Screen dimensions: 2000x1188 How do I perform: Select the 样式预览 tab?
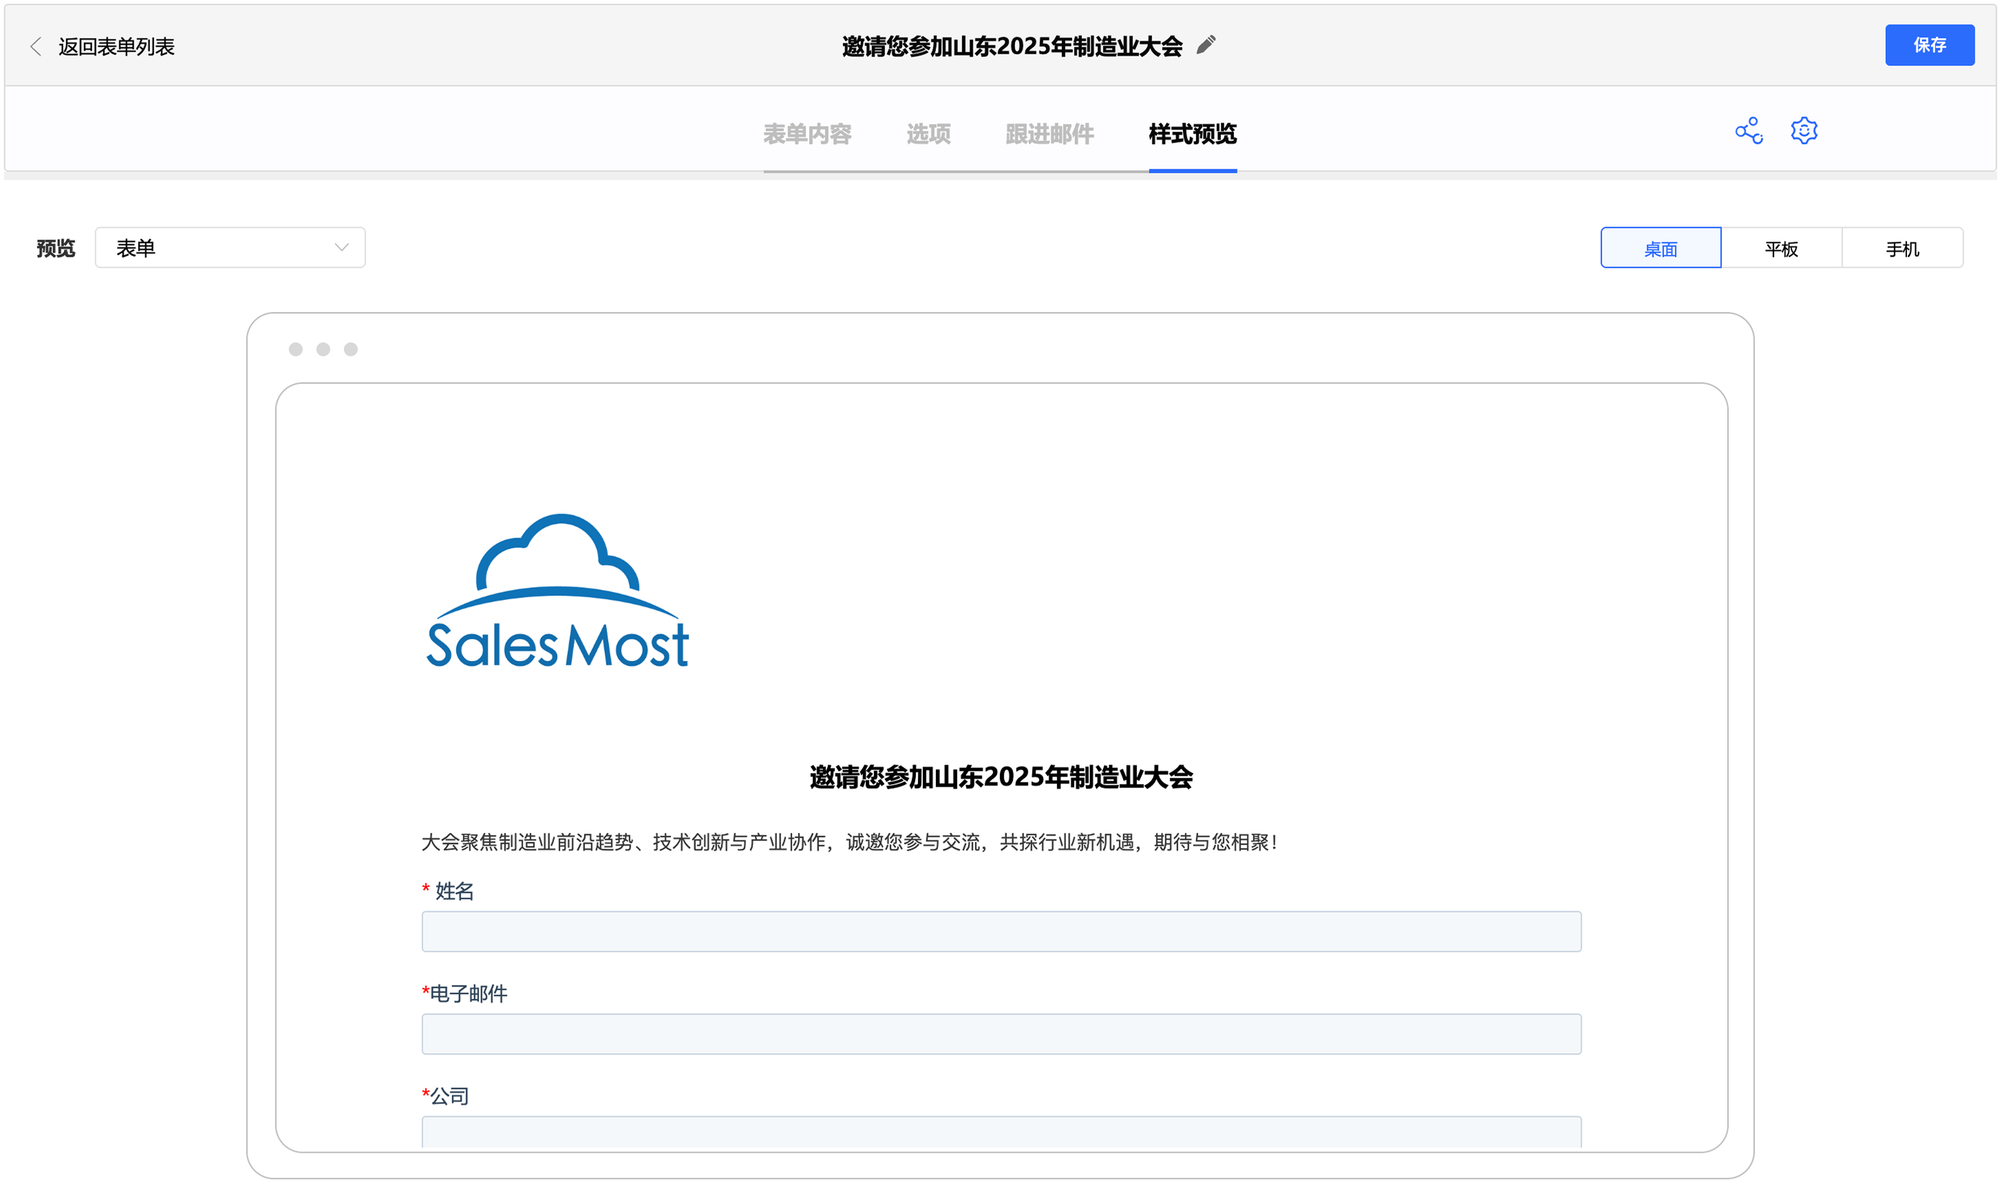1192,134
